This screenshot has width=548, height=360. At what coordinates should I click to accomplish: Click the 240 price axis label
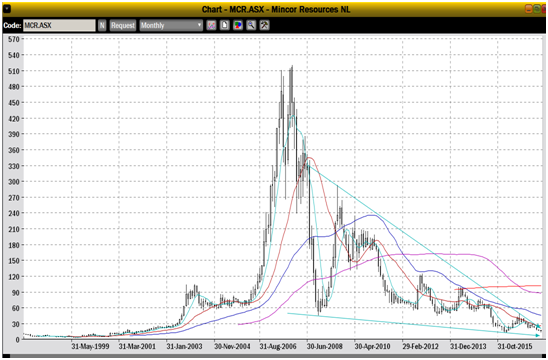(x=14, y=213)
